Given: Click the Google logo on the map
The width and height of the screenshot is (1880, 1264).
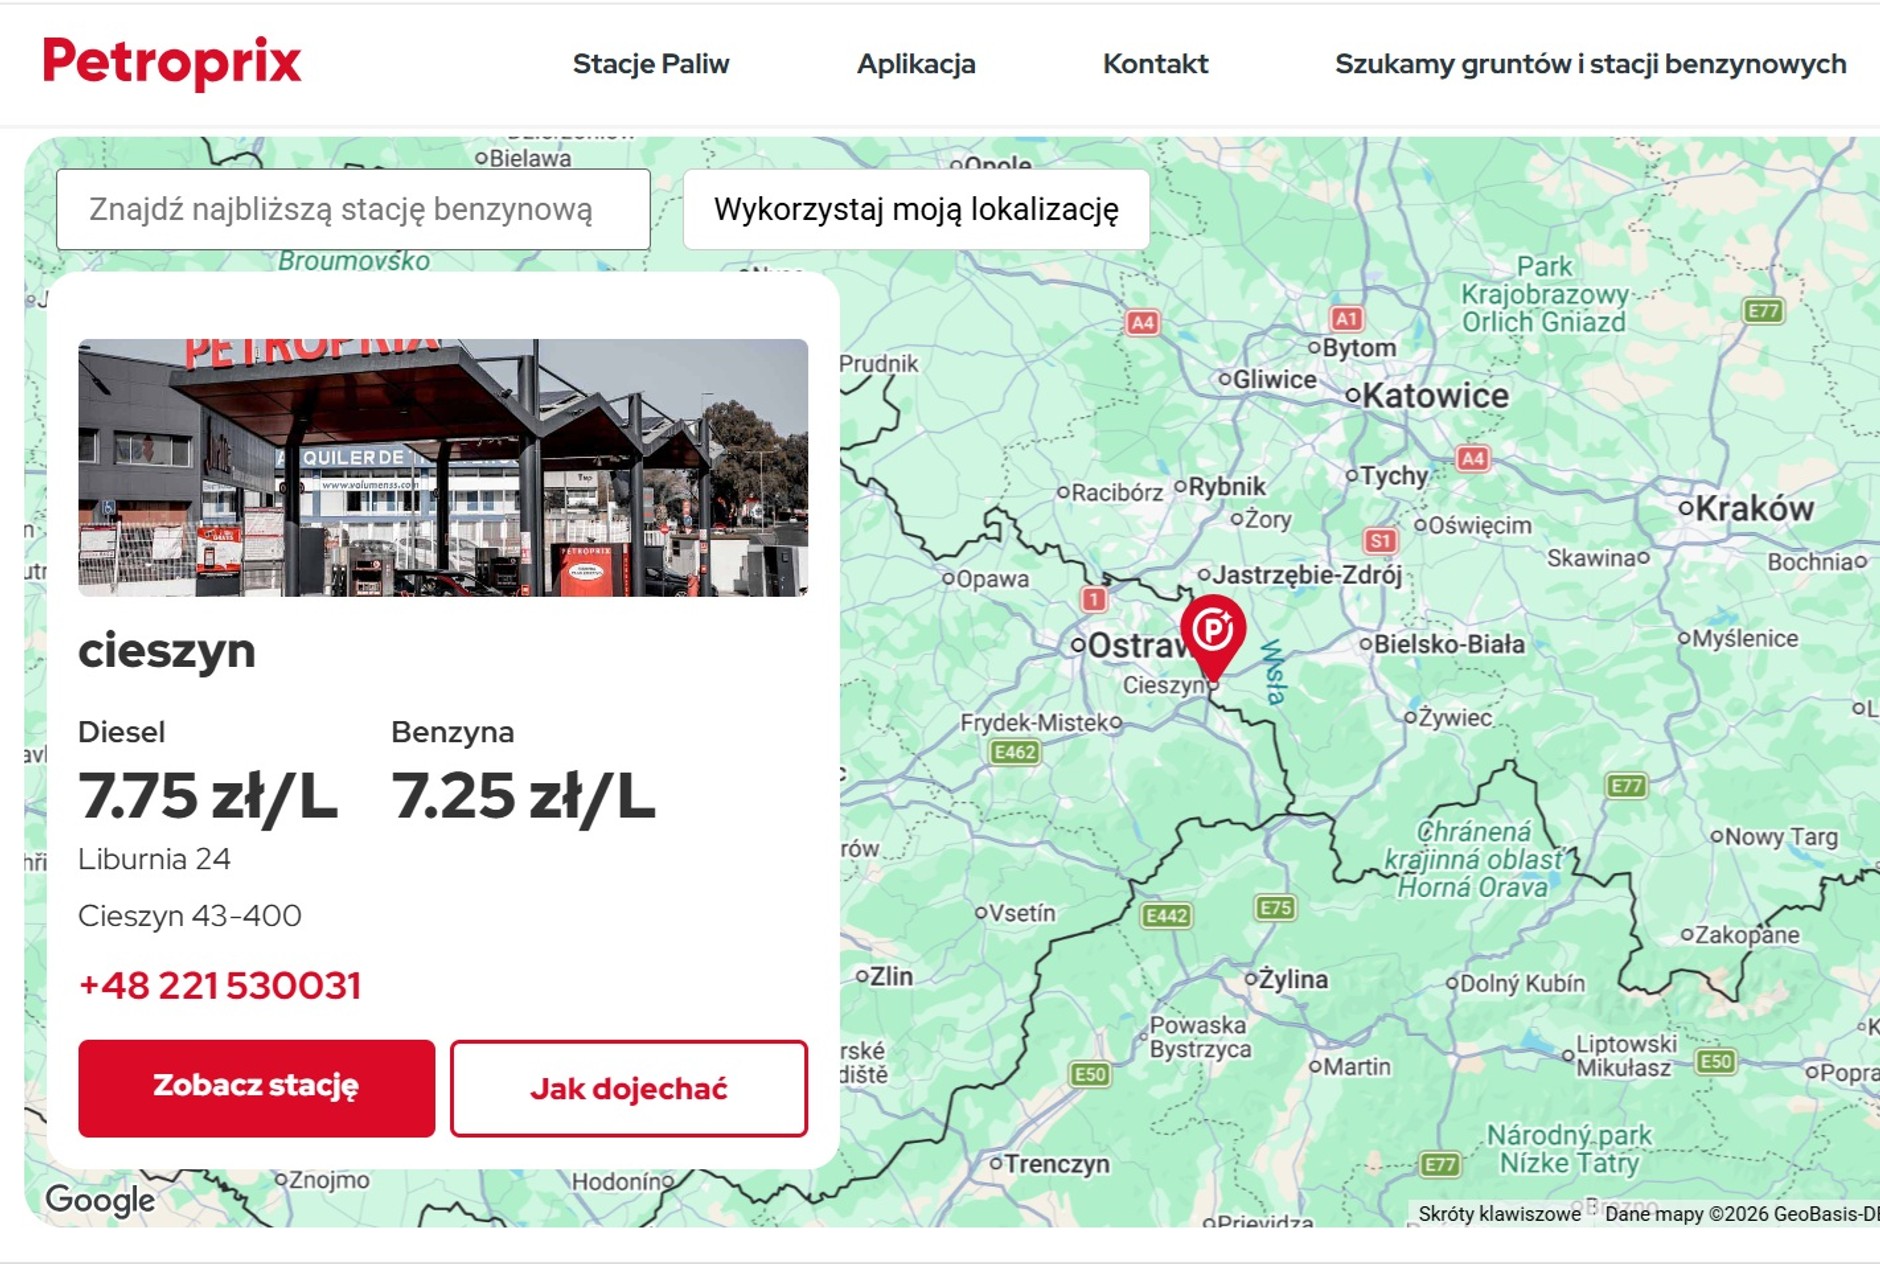Looking at the screenshot, I should [100, 1199].
